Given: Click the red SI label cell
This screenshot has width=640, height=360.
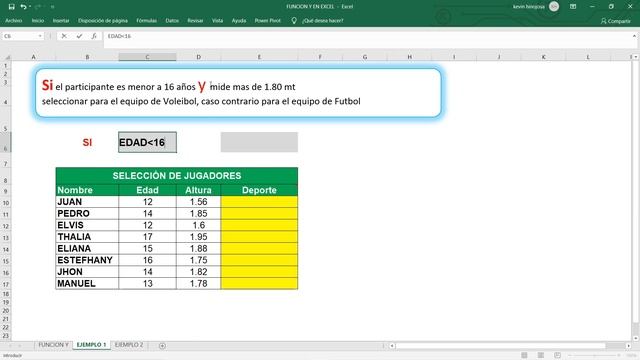Looking at the screenshot, I should tap(87, 142).
